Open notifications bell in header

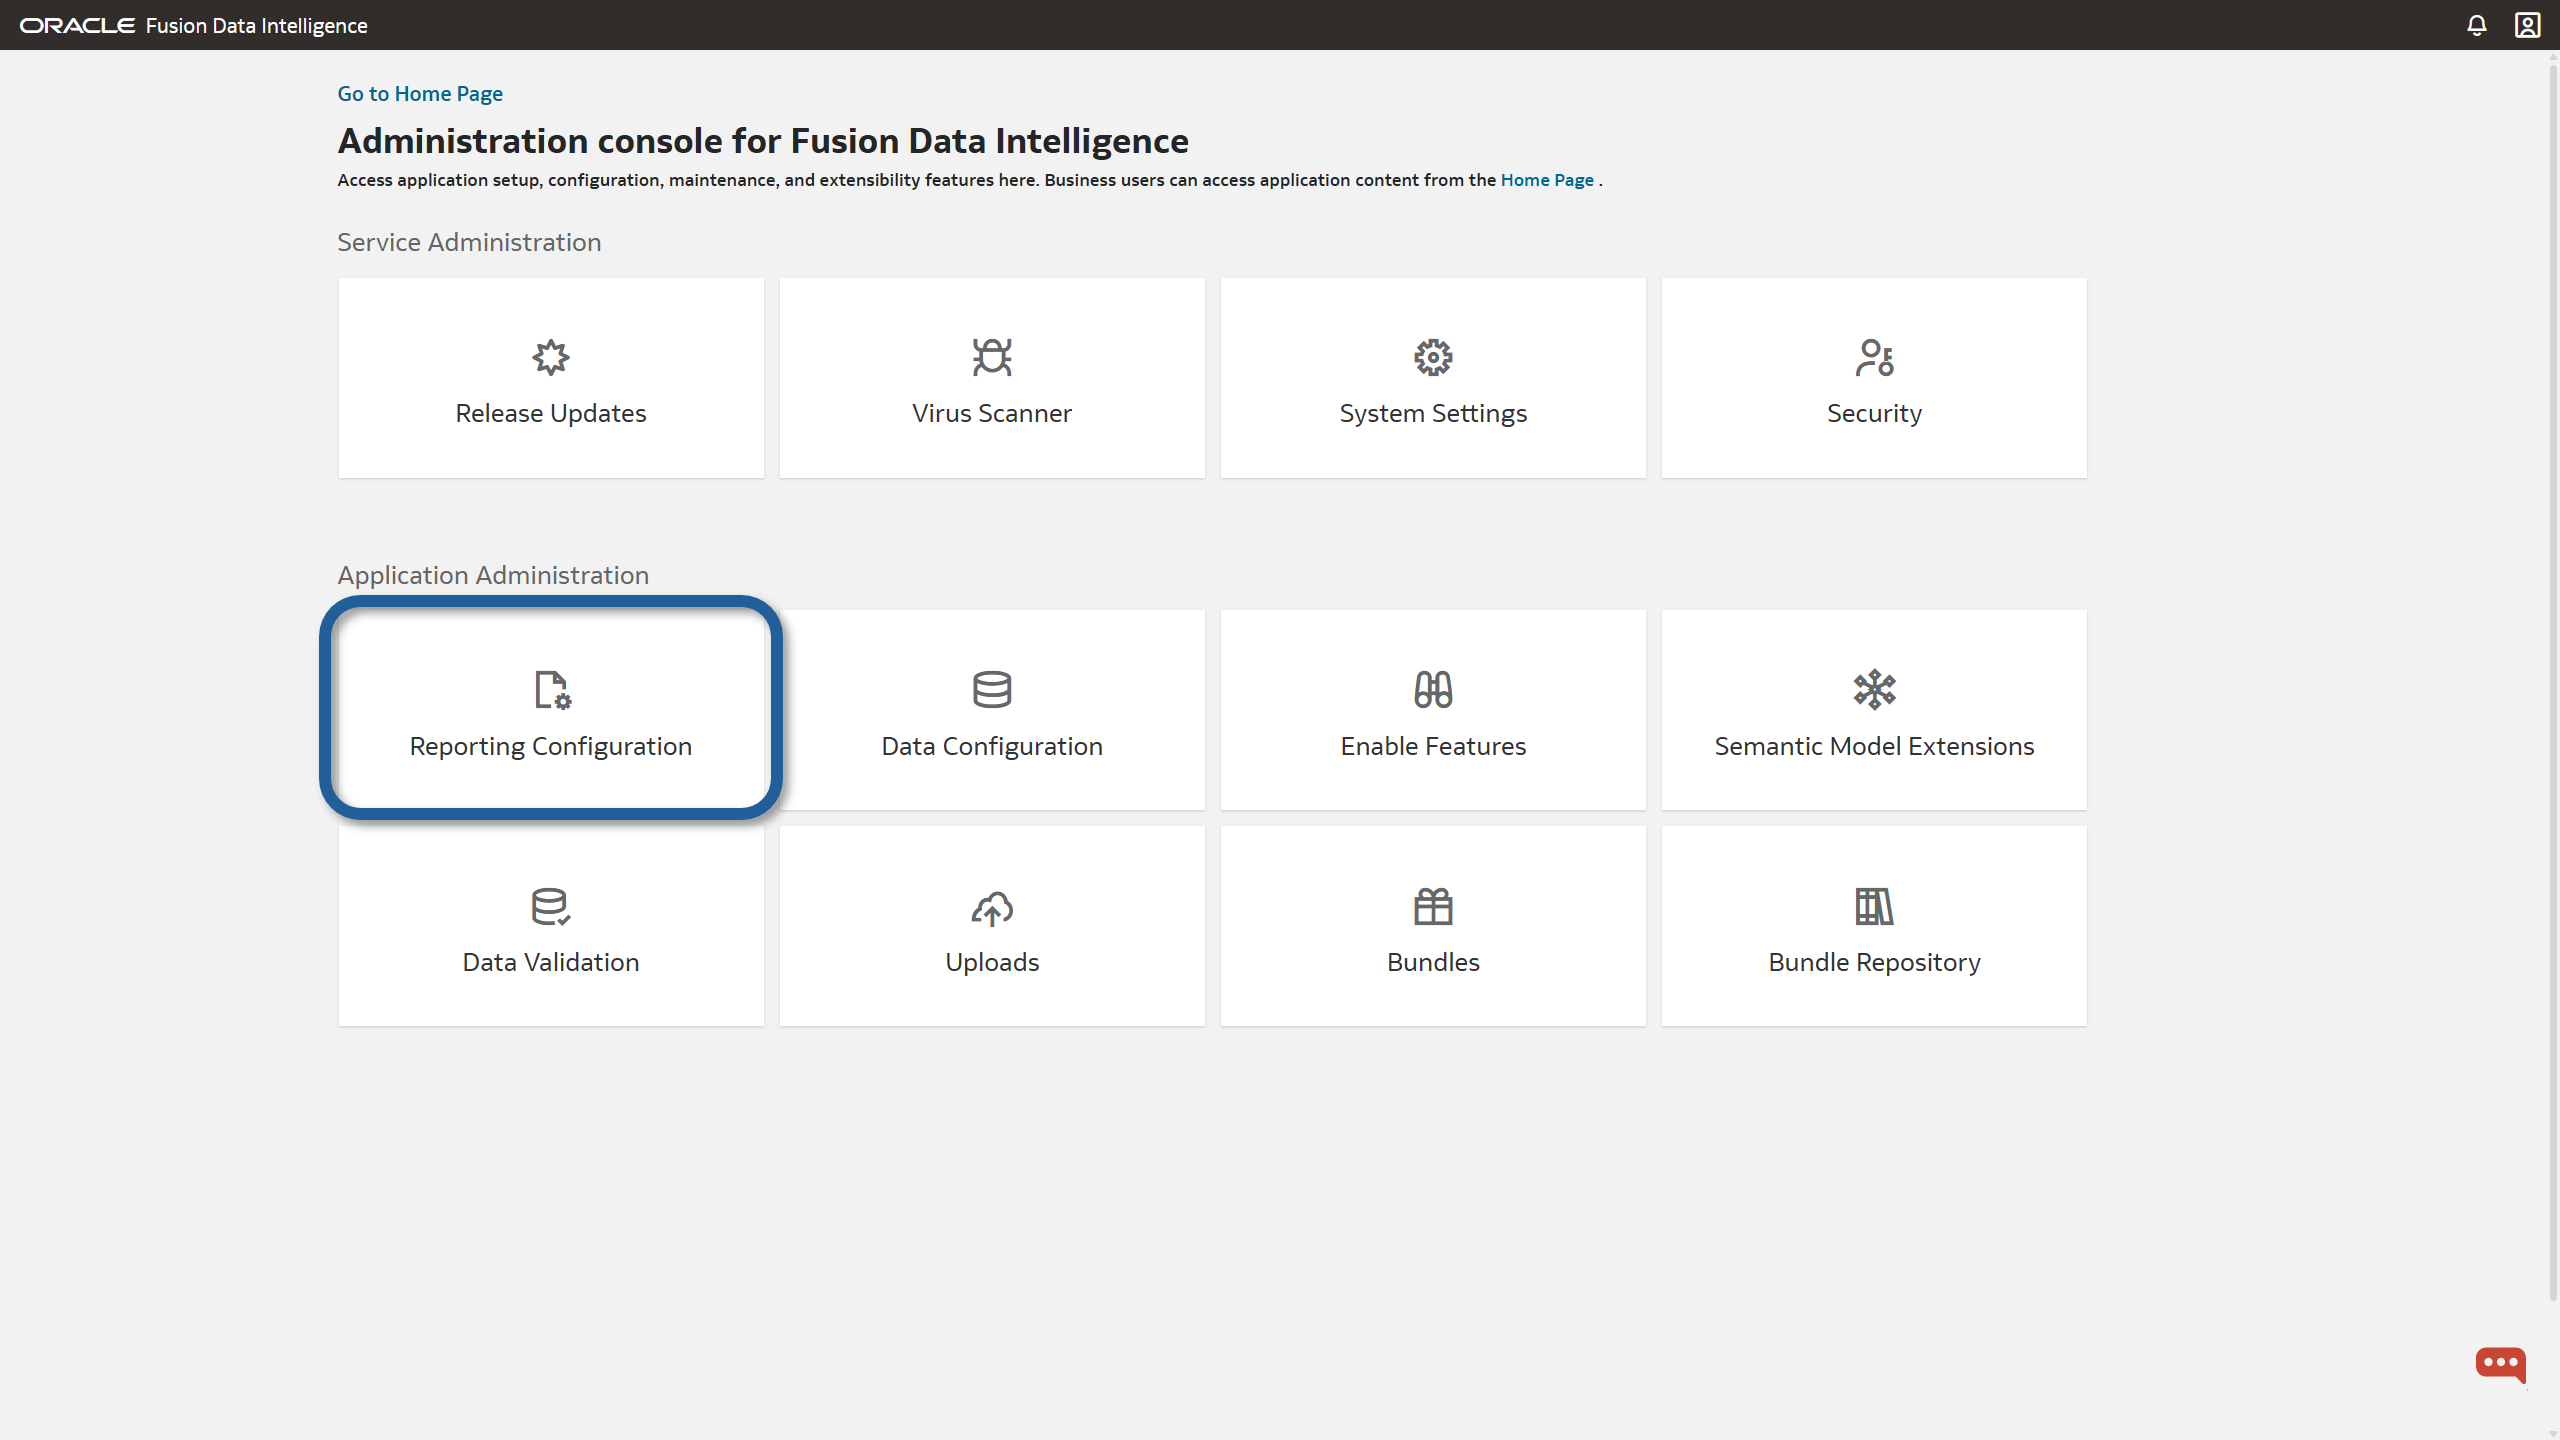[x=2476, y=25]
